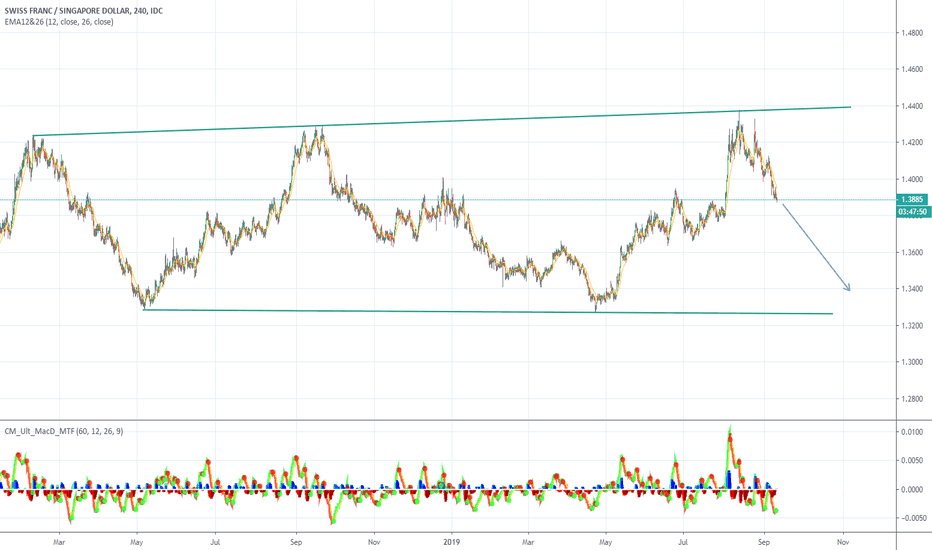This screenshot has width=932, height=550.
Task: Open the CM_Ult_MacD_MTF indicator label
Action: click(64, 431)
